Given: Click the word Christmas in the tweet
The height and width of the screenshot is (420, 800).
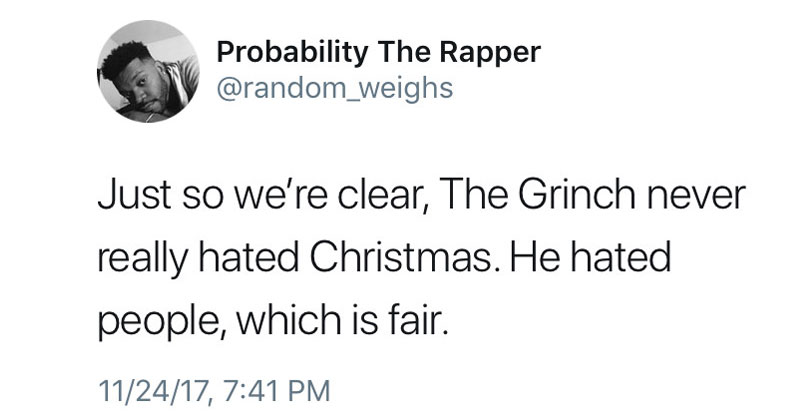Looking at the screenshot, I should (x=404, y=257).
